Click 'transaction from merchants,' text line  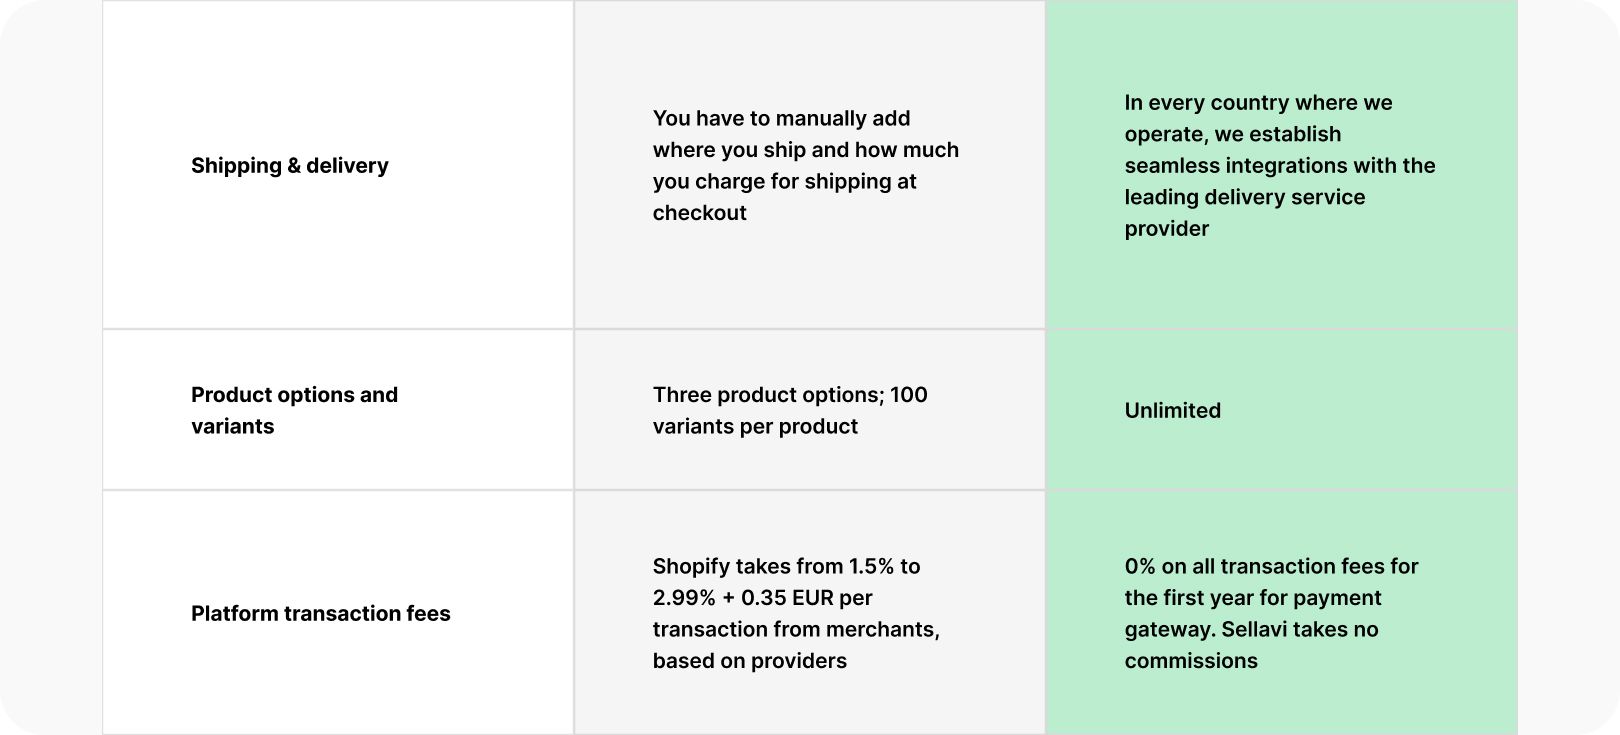(796, 629)
